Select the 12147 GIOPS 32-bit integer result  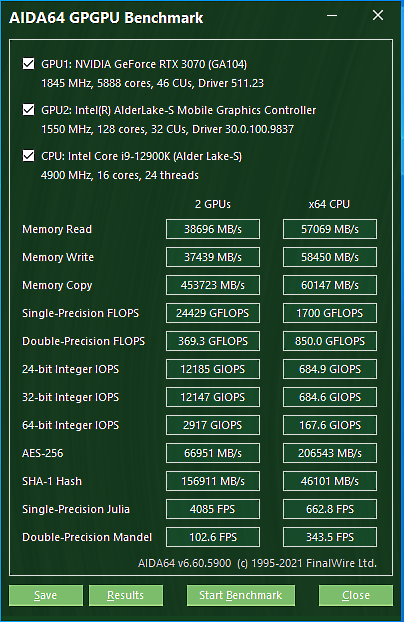(x=213, y=397)
